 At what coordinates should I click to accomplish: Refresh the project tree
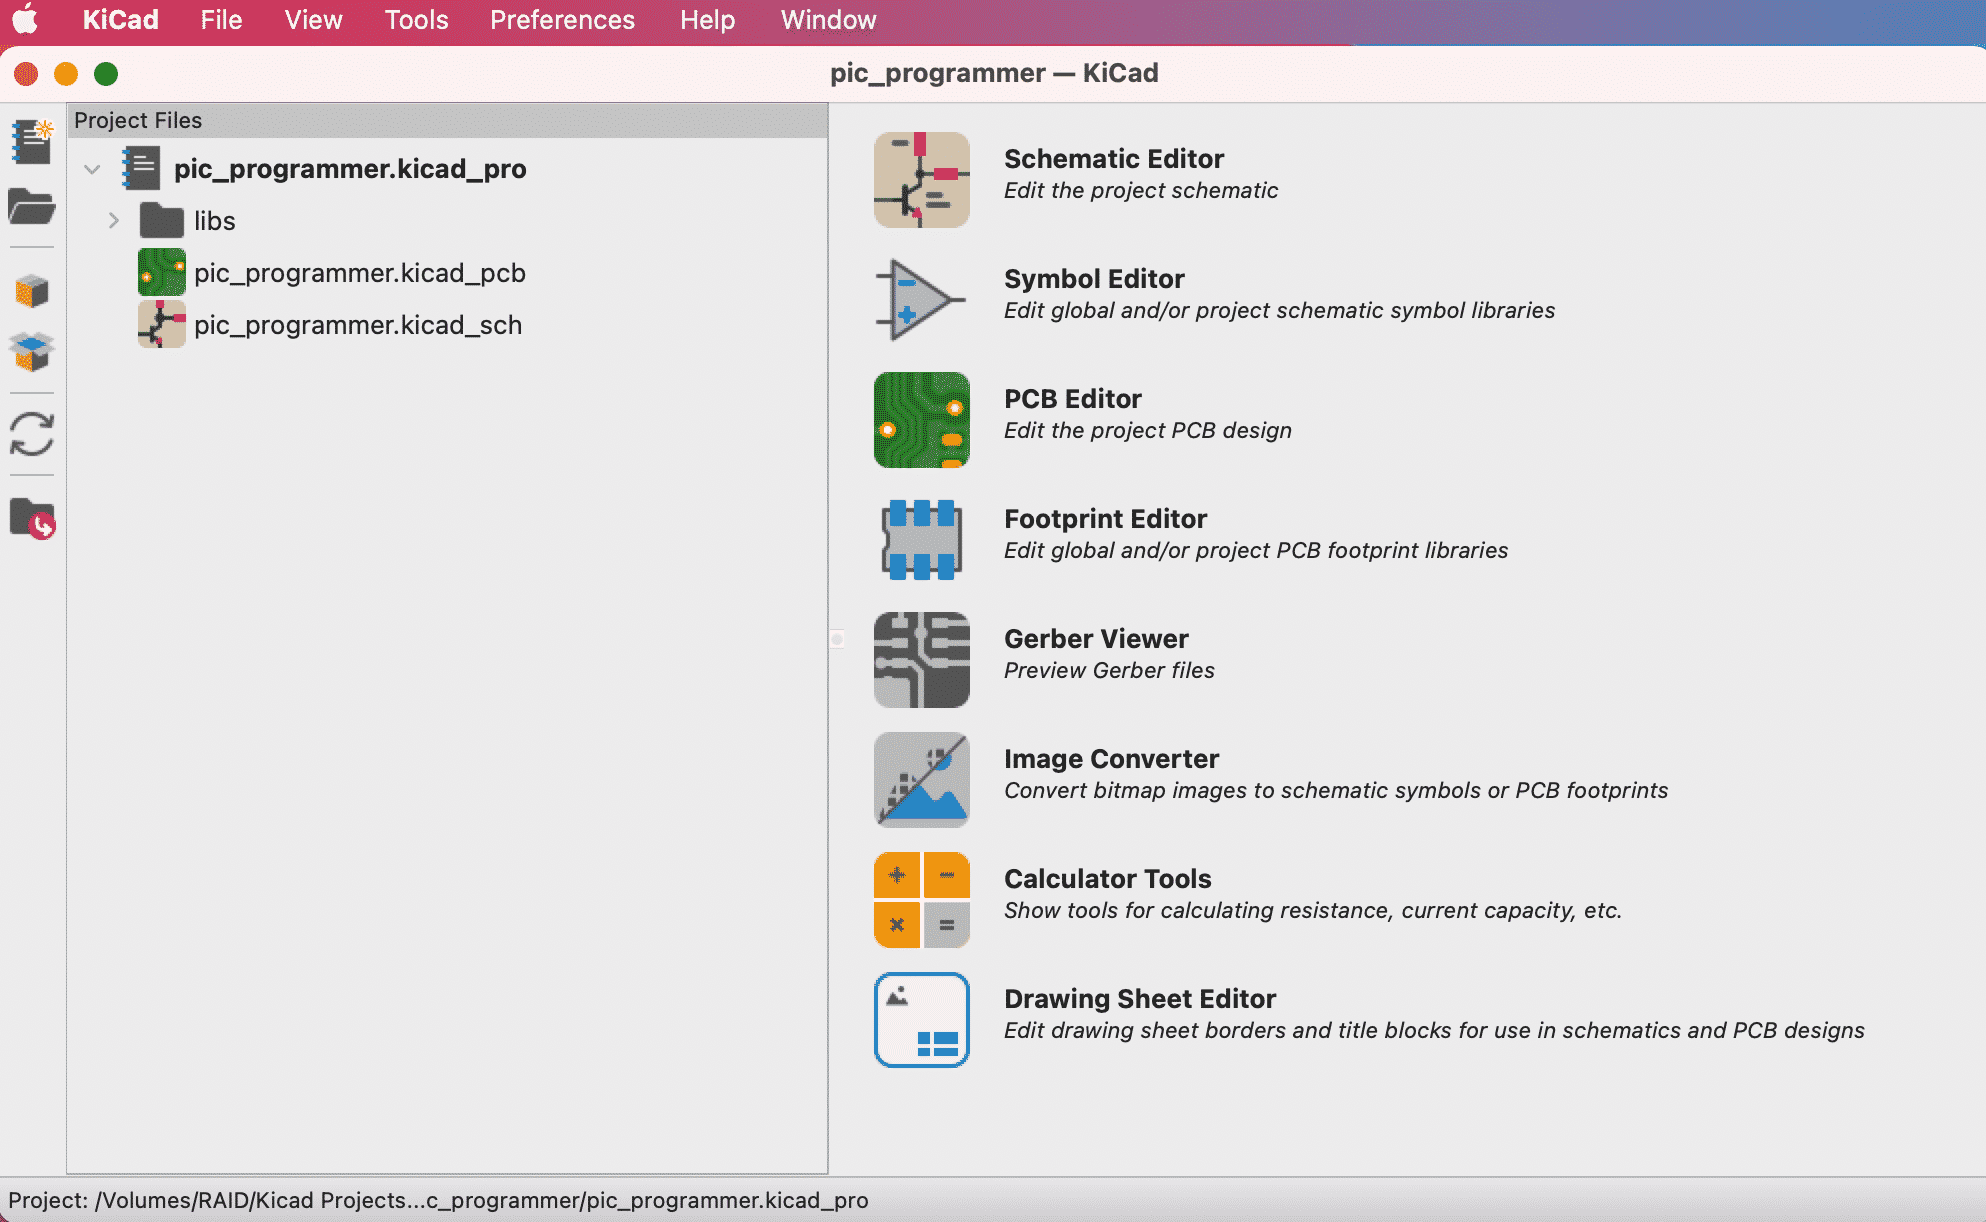point(32,434)
